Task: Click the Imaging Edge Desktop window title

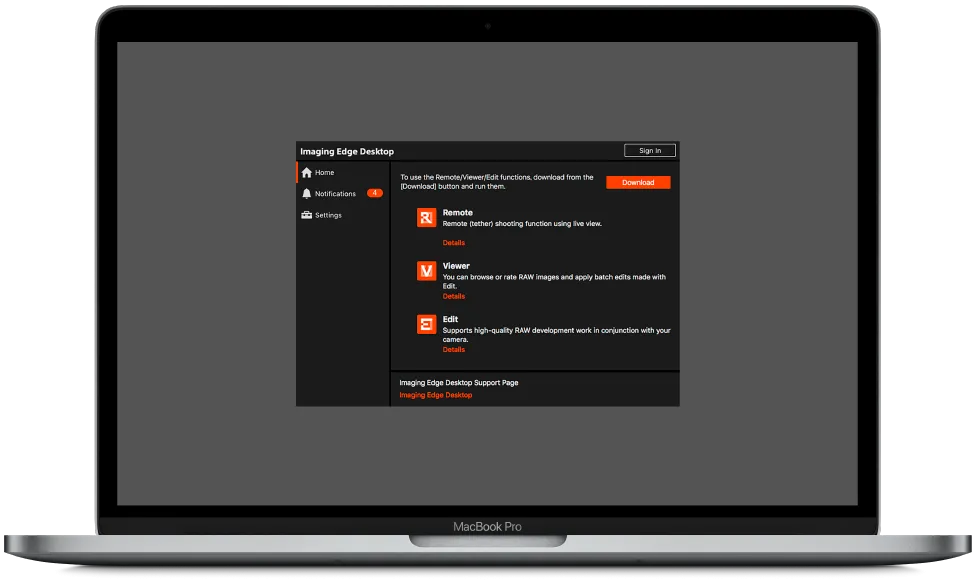Action: (x=347, y=152)
